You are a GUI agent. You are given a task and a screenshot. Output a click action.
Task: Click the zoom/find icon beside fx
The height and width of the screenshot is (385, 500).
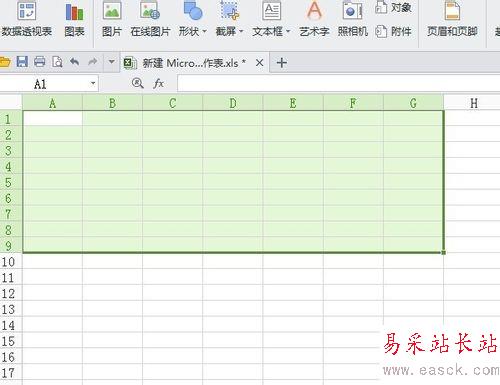137,83
